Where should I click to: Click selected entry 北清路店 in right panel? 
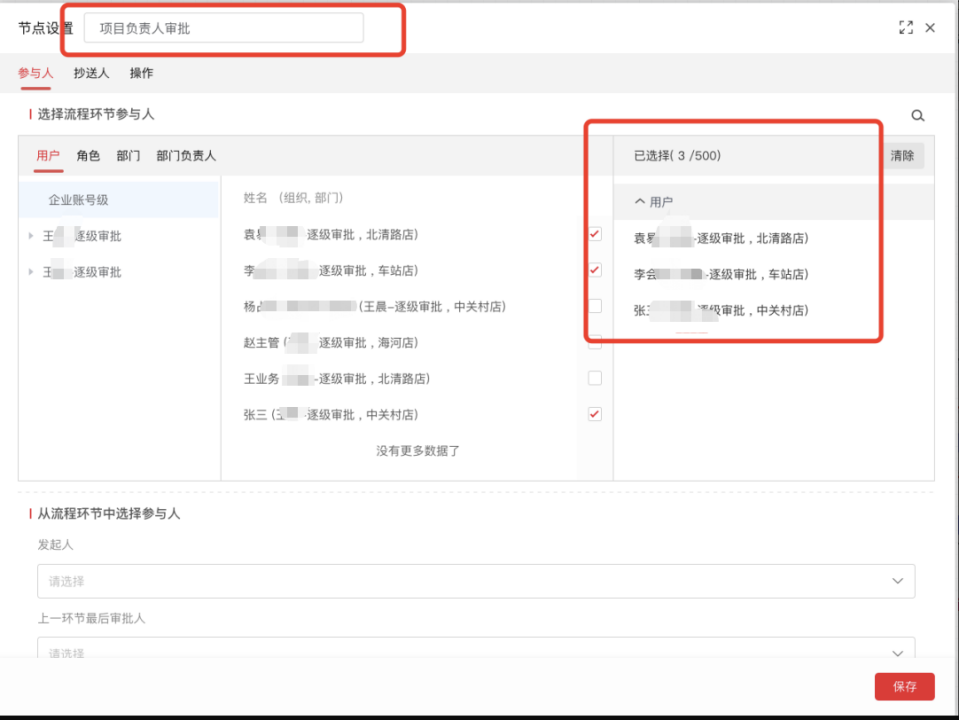click(721, 238)
